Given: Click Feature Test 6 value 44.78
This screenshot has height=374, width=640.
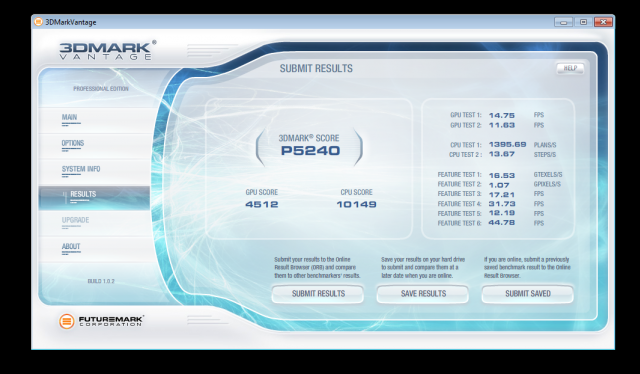Looking at the screenshot, I should pyautogui.click(x=502, y=223).
